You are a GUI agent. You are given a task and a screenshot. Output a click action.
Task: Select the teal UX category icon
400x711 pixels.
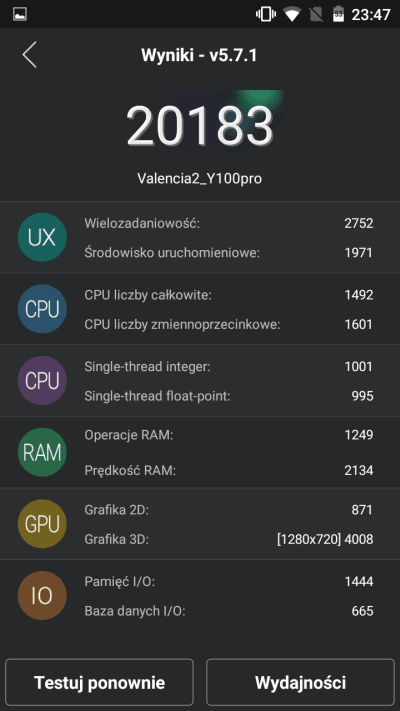coord(42,237)
